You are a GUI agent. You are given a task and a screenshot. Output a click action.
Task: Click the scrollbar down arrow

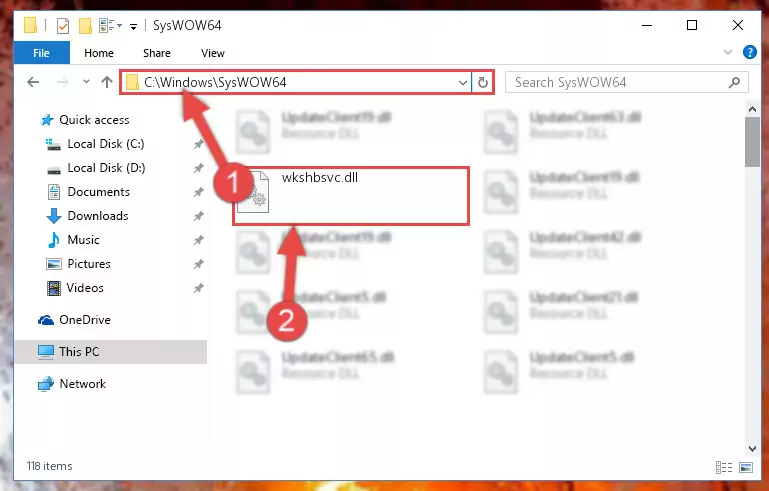[x=752, y=448]
